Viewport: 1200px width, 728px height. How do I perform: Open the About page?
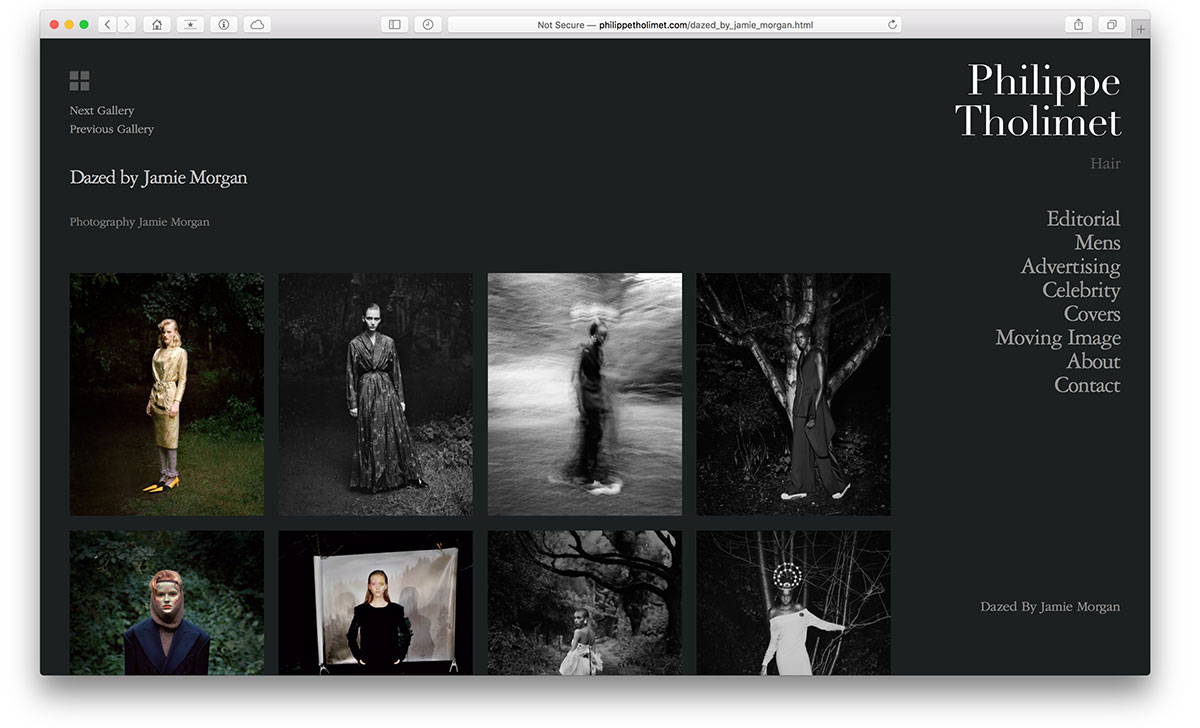(1093, 361)
